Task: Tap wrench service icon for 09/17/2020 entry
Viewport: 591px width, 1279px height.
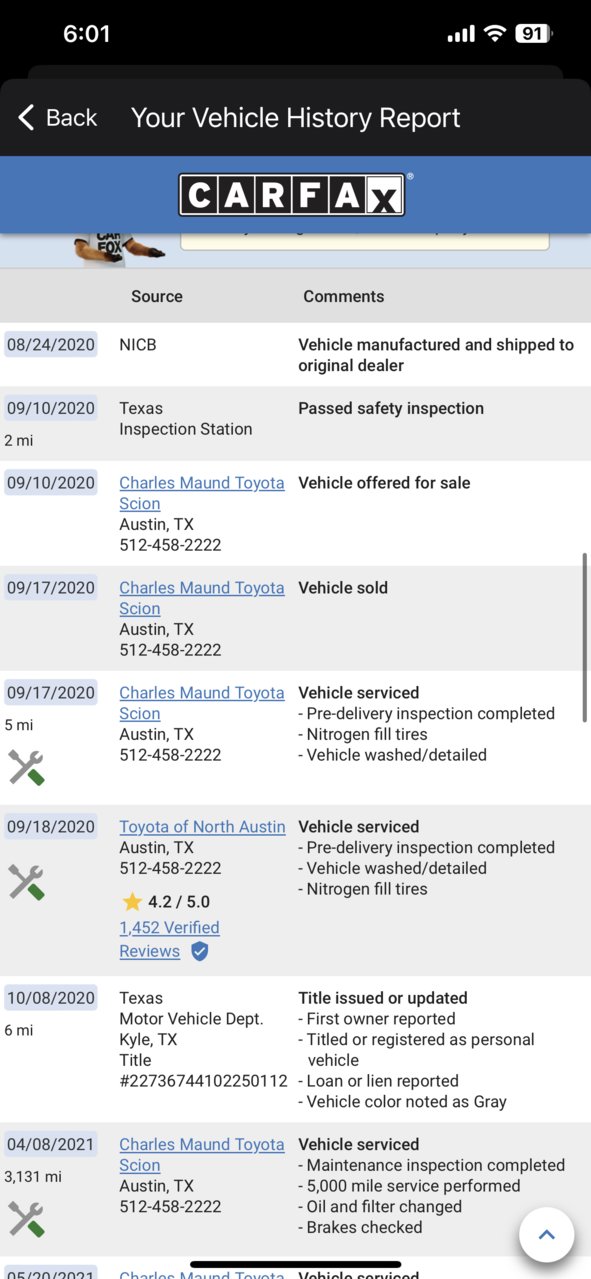Action: tap(26, 767)
